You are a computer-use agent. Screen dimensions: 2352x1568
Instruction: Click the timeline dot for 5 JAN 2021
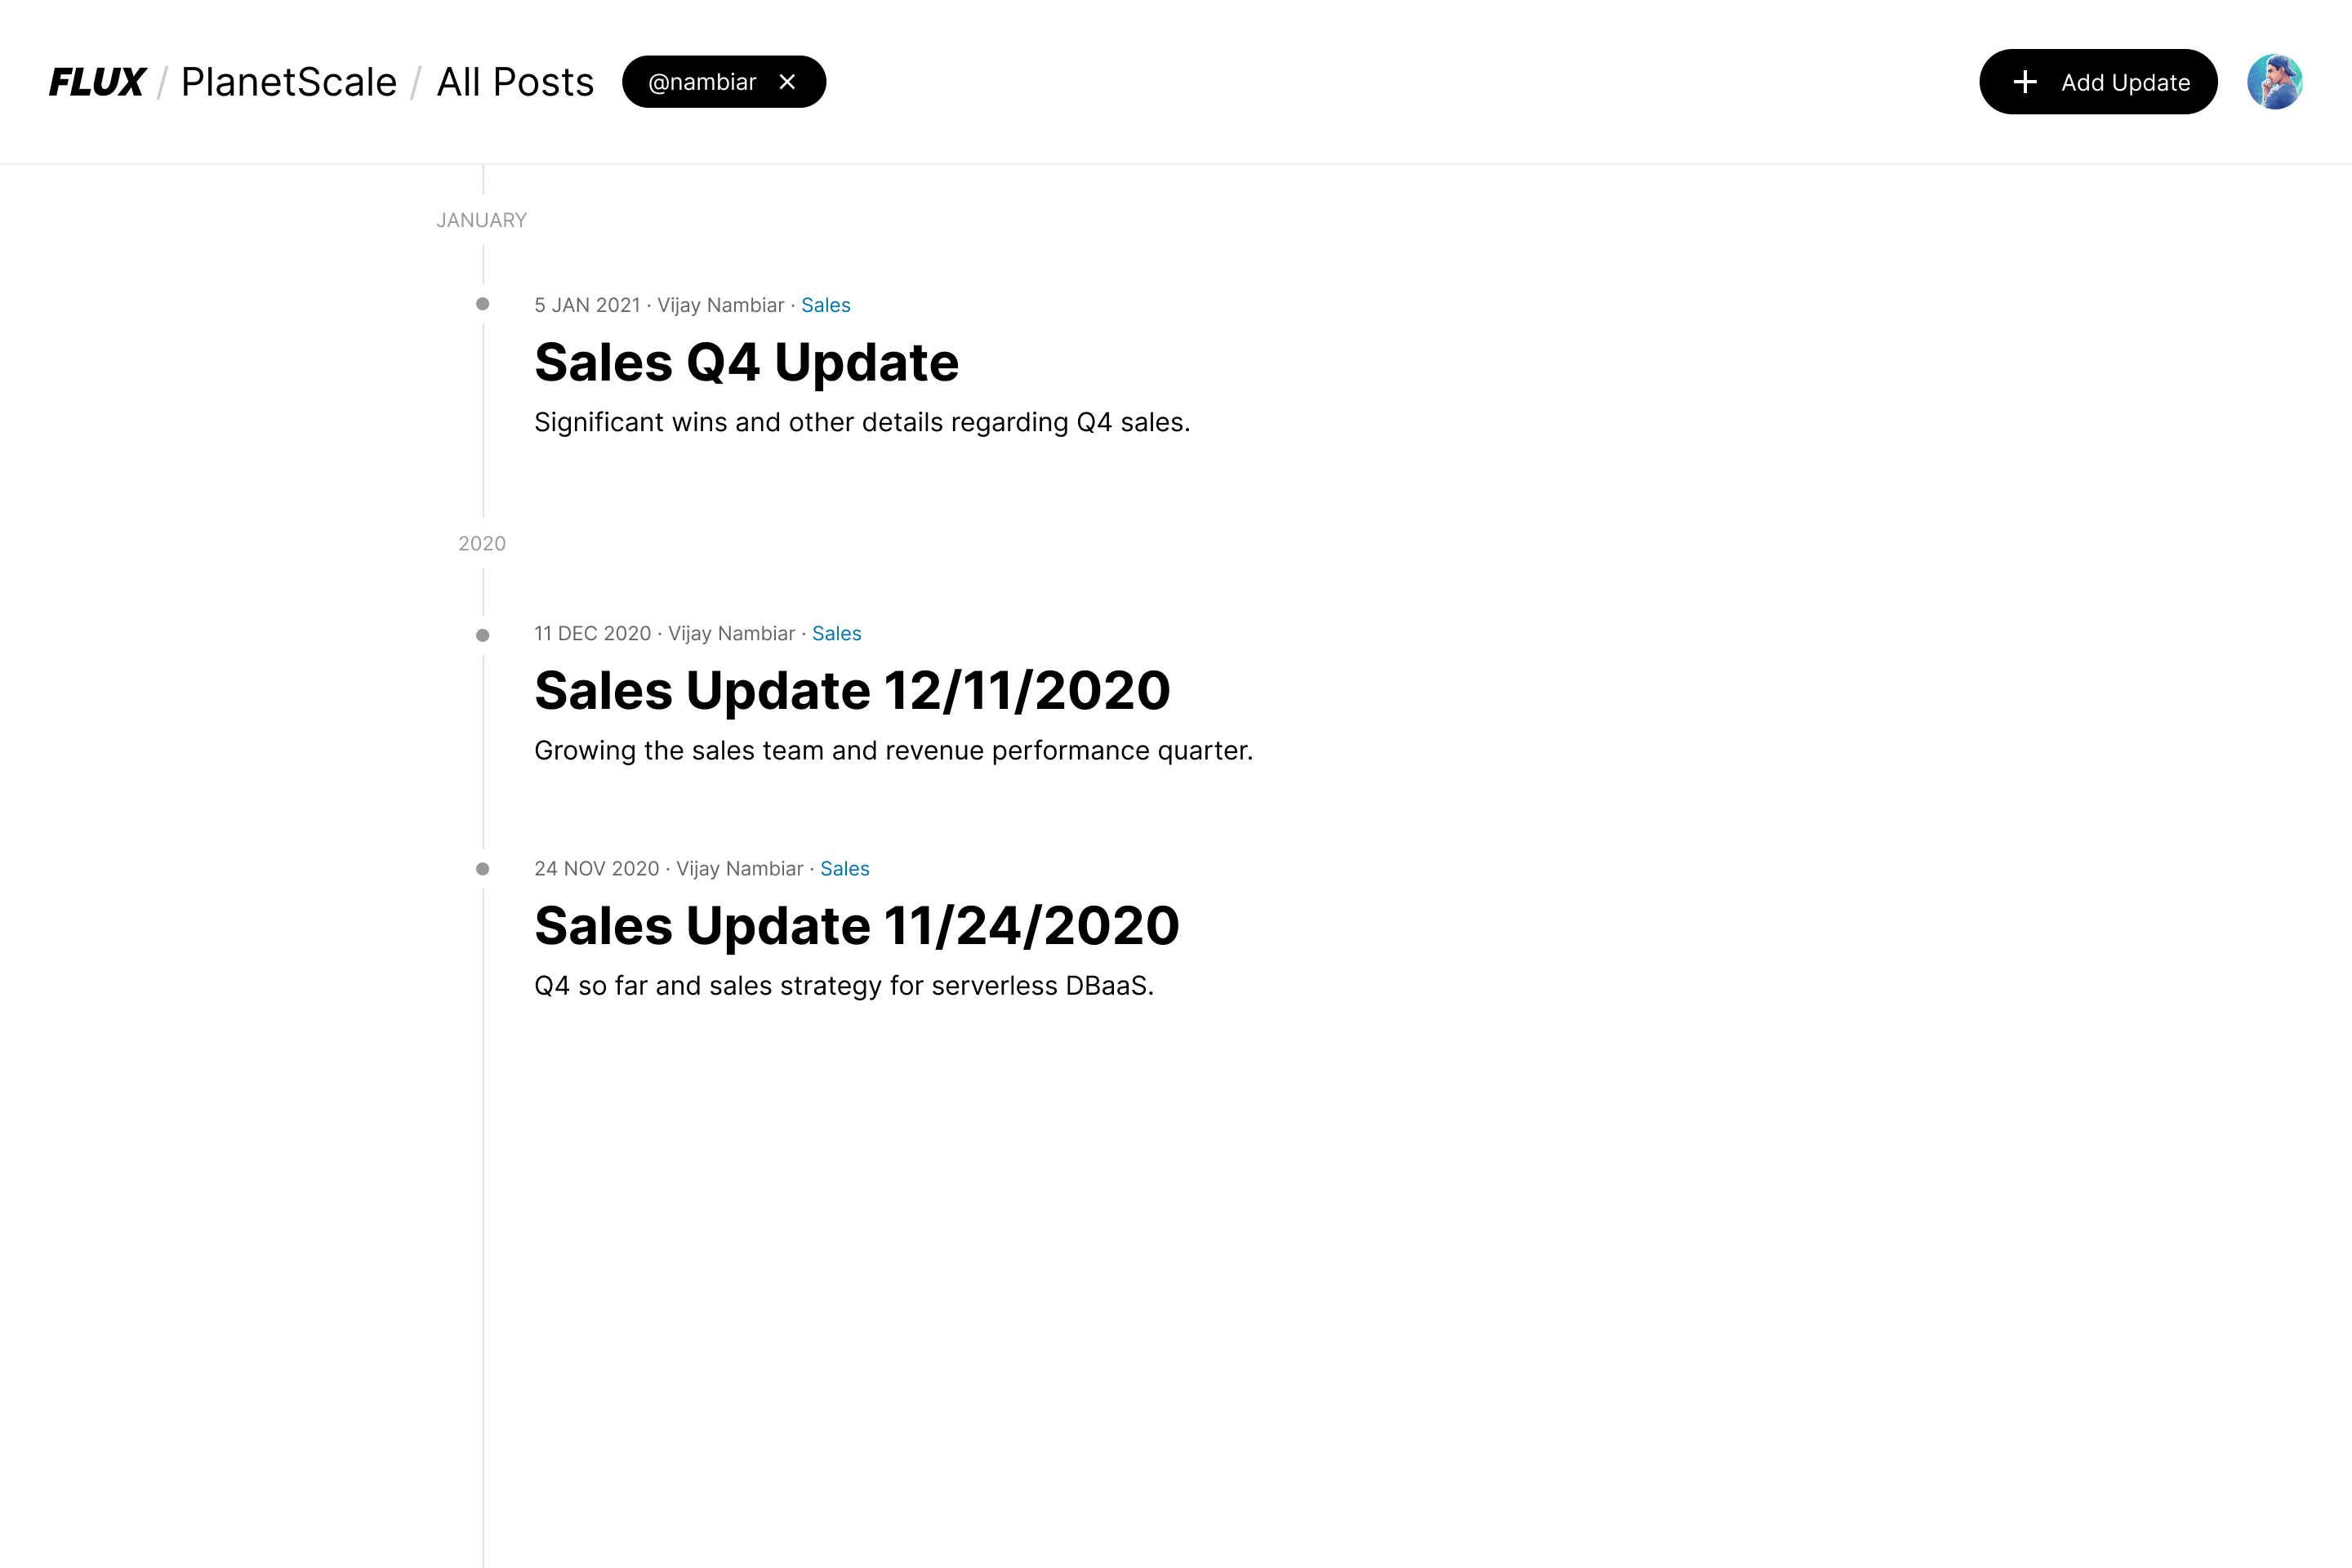pyautogui.click(x=482, y=304)
